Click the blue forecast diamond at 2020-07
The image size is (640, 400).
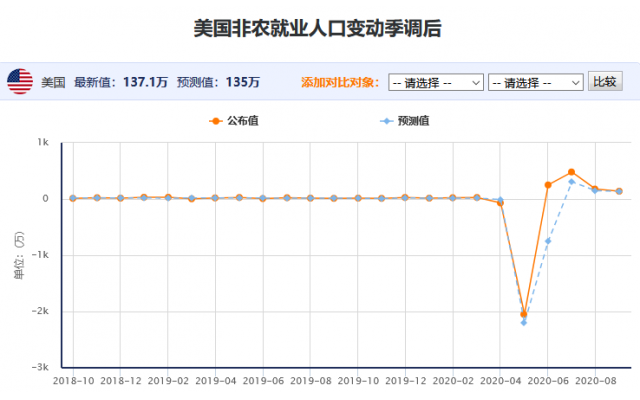(571, 182)
